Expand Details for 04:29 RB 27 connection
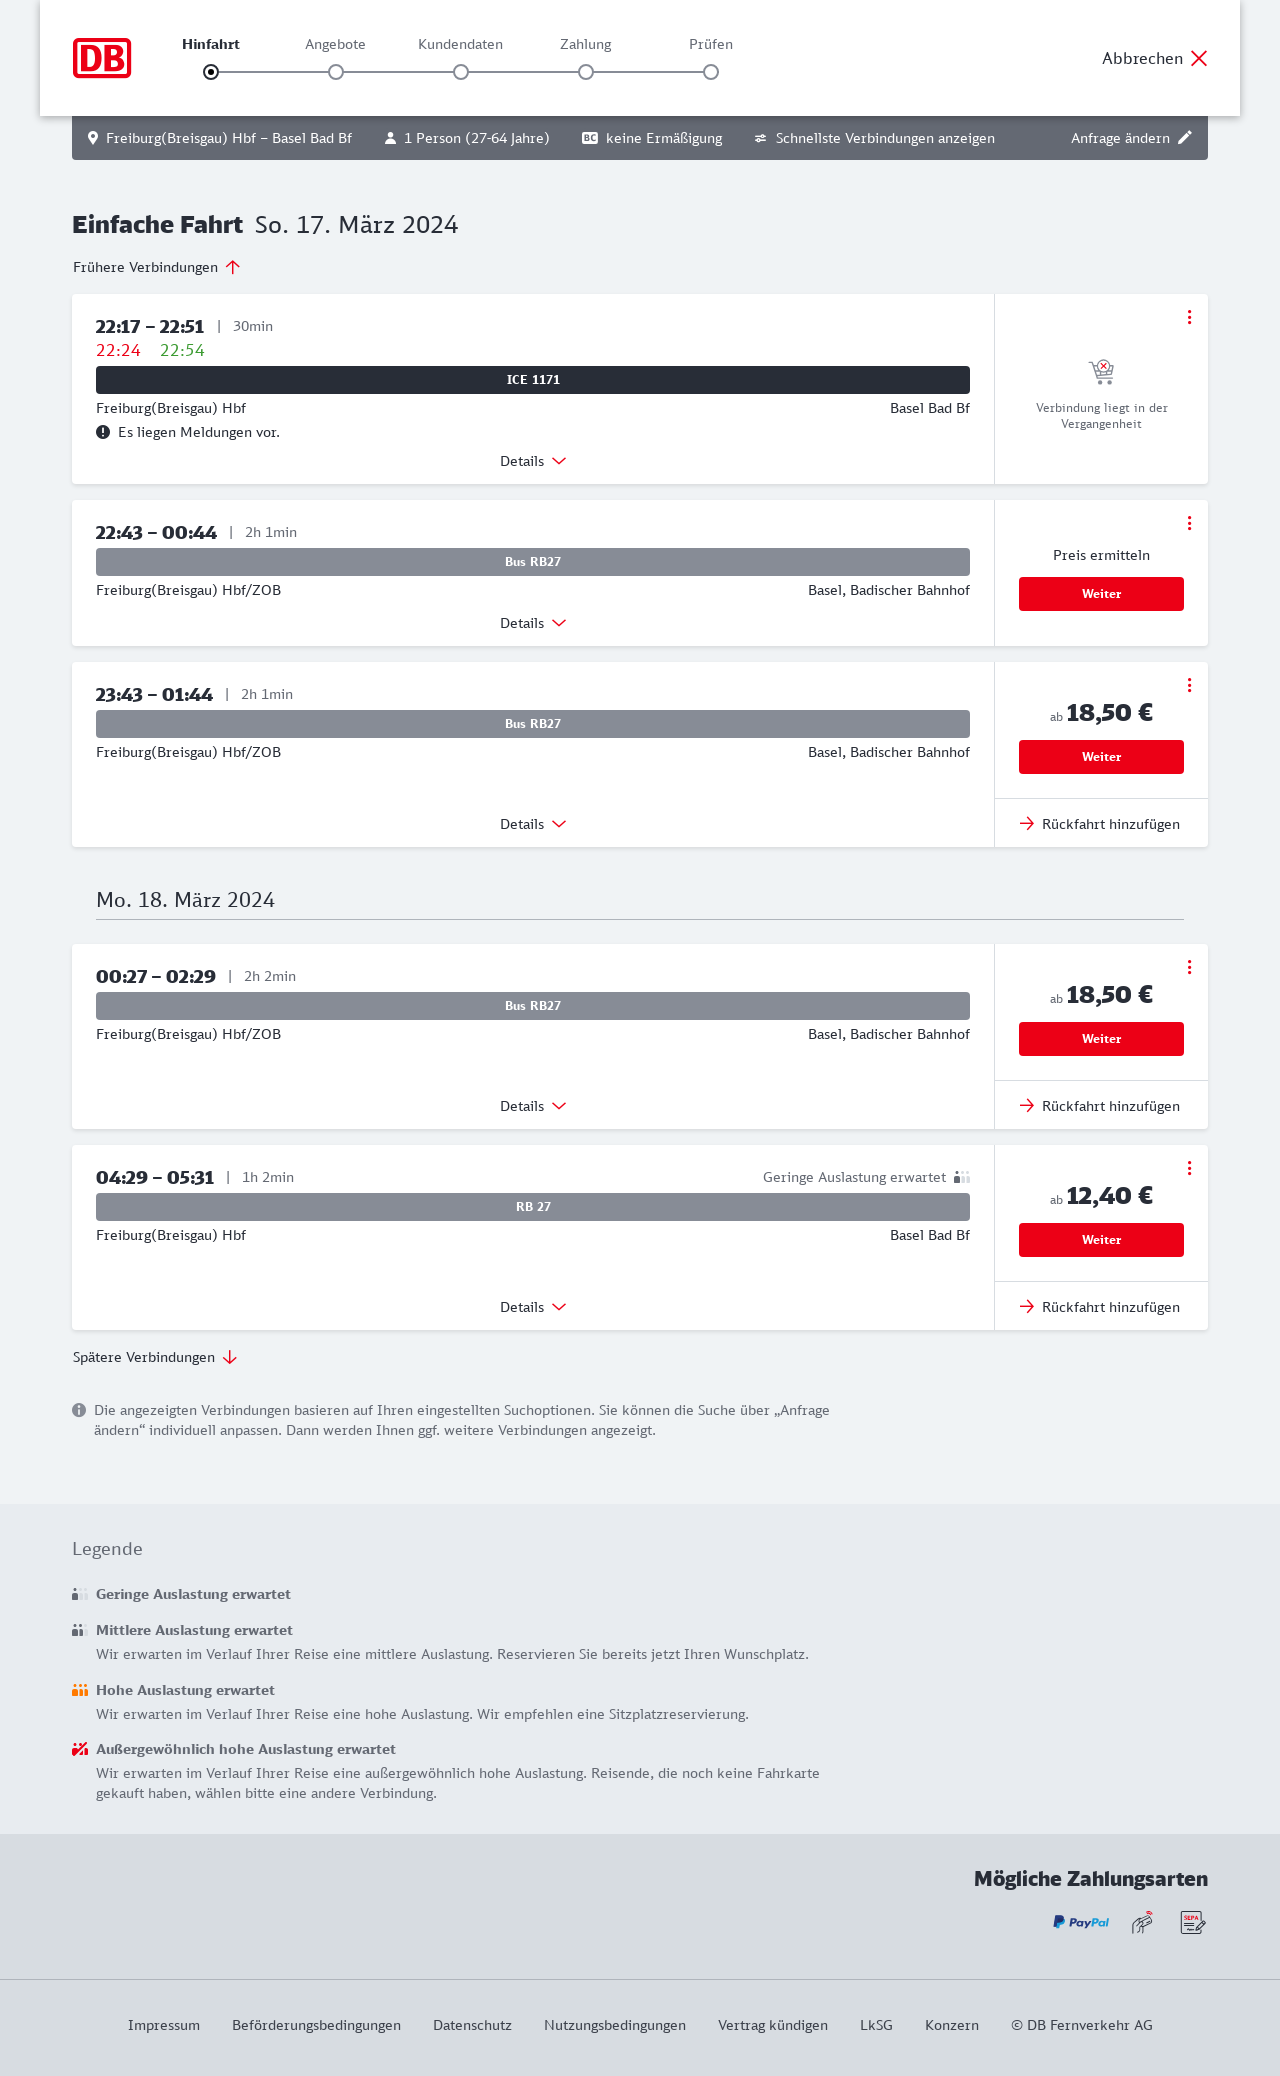Image resolution: width=1280 pixels, height=2076 pixels. (533, 1307)
